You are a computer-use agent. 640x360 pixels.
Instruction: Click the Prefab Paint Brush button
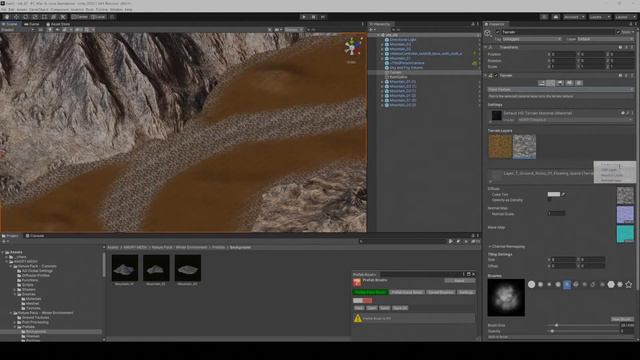[x=370, y=292]
